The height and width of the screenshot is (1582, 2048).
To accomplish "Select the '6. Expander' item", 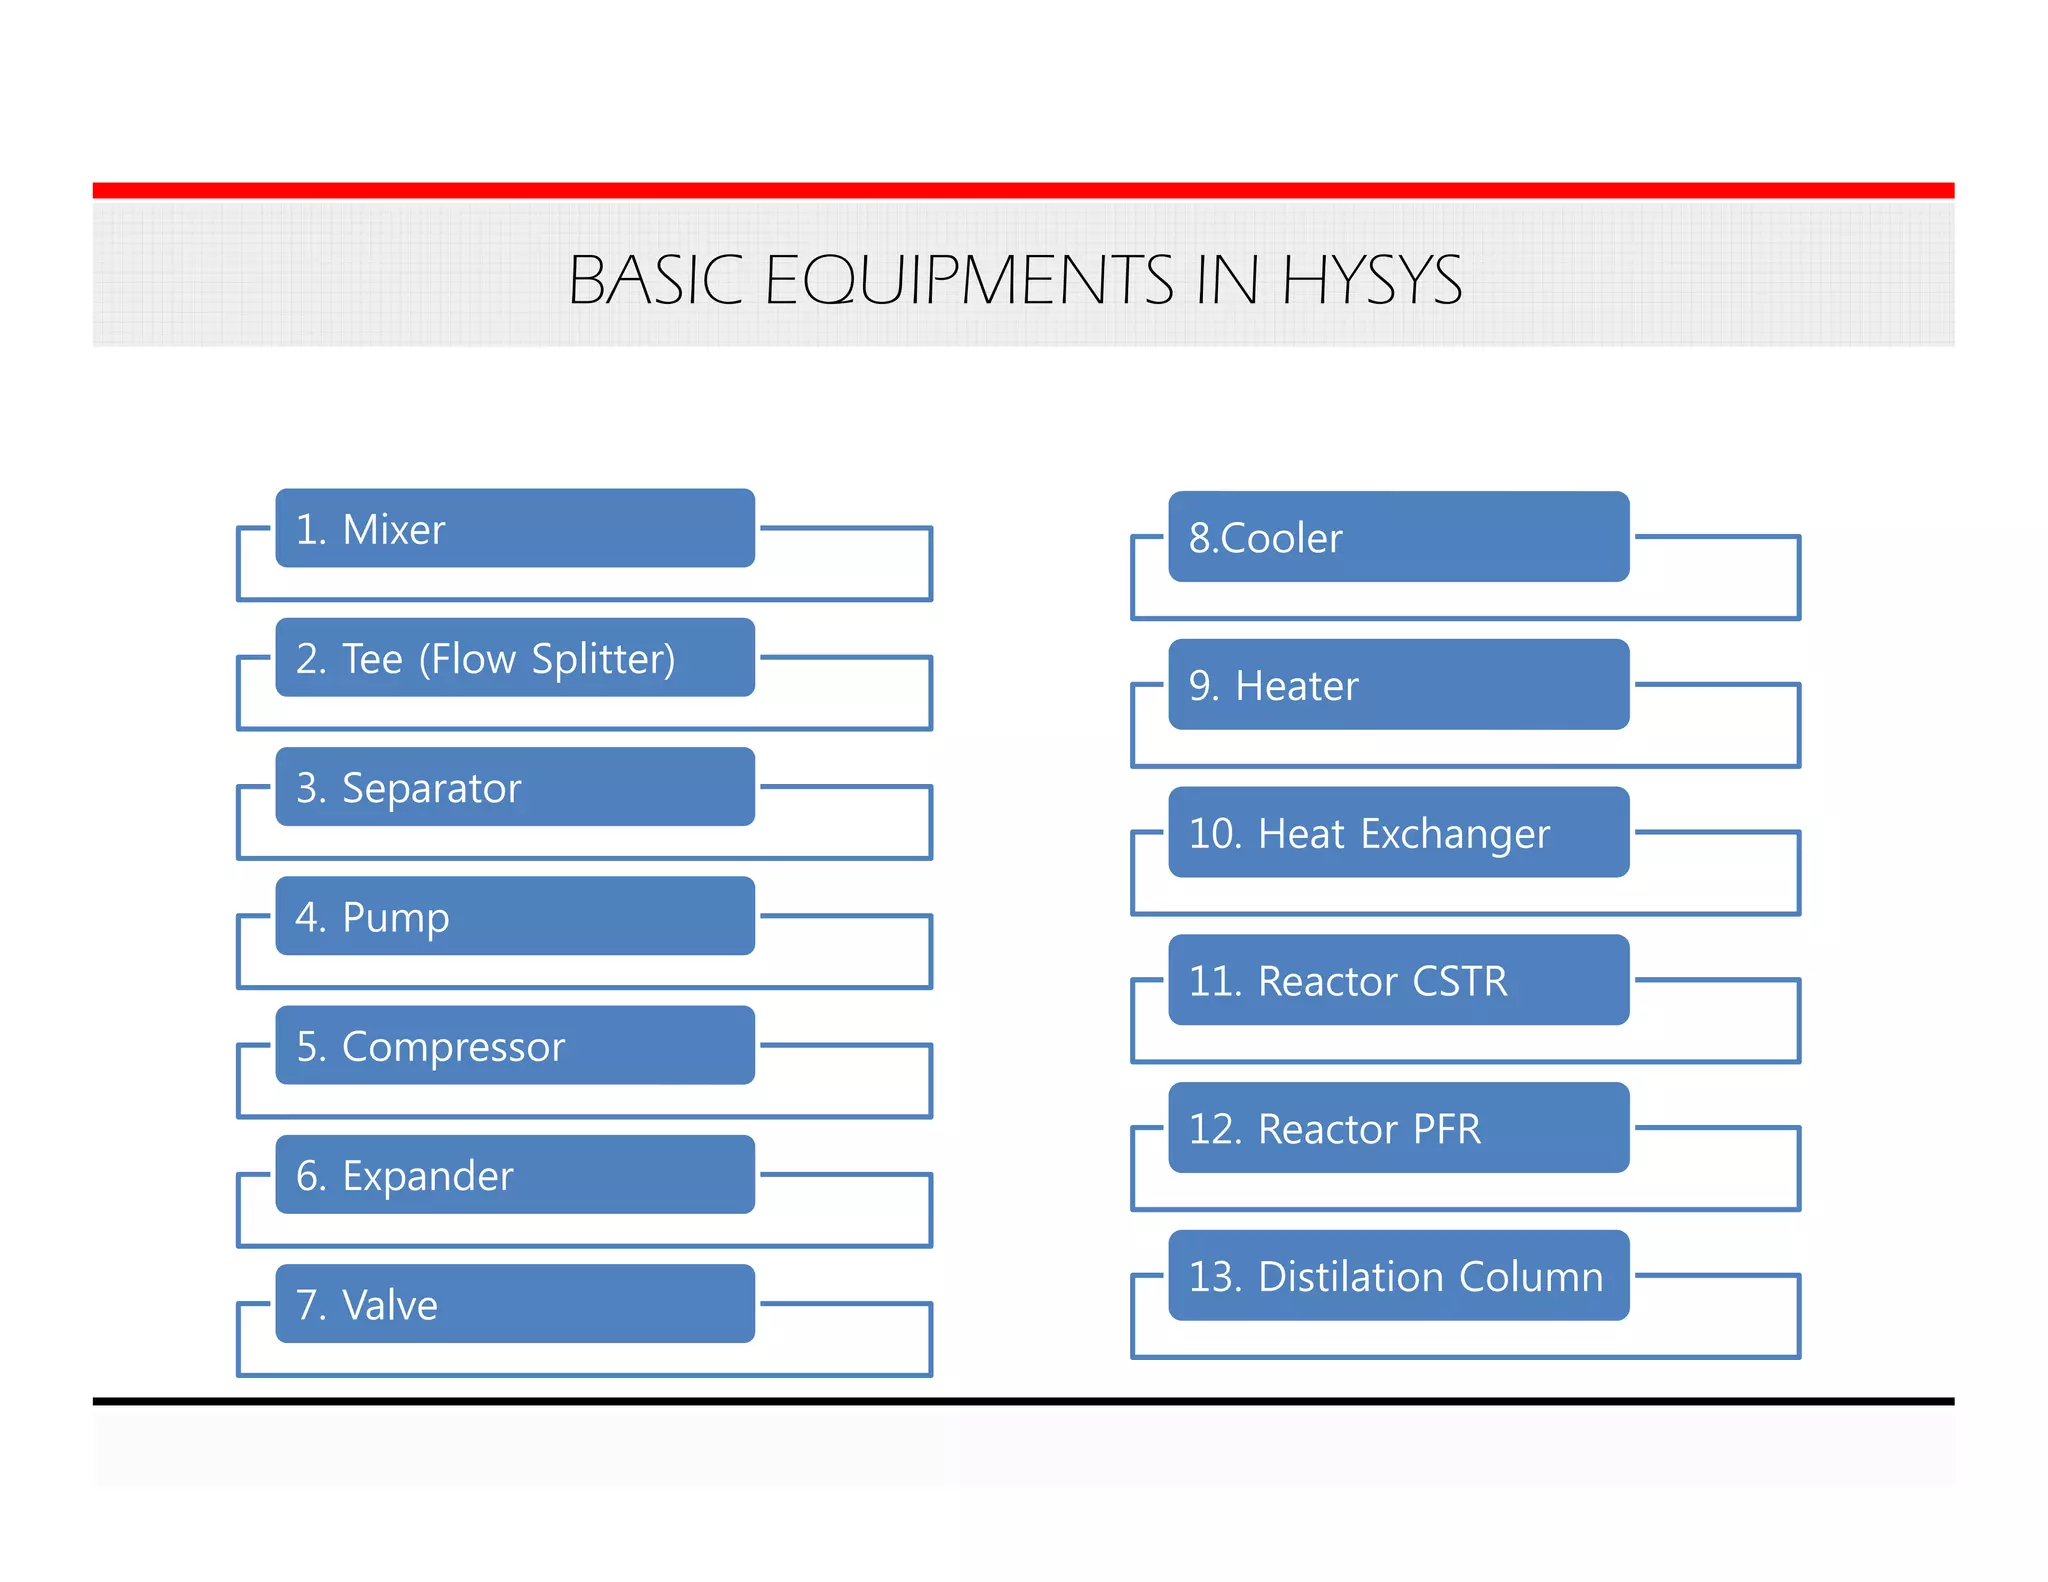I will click(x=514, y=1174).
